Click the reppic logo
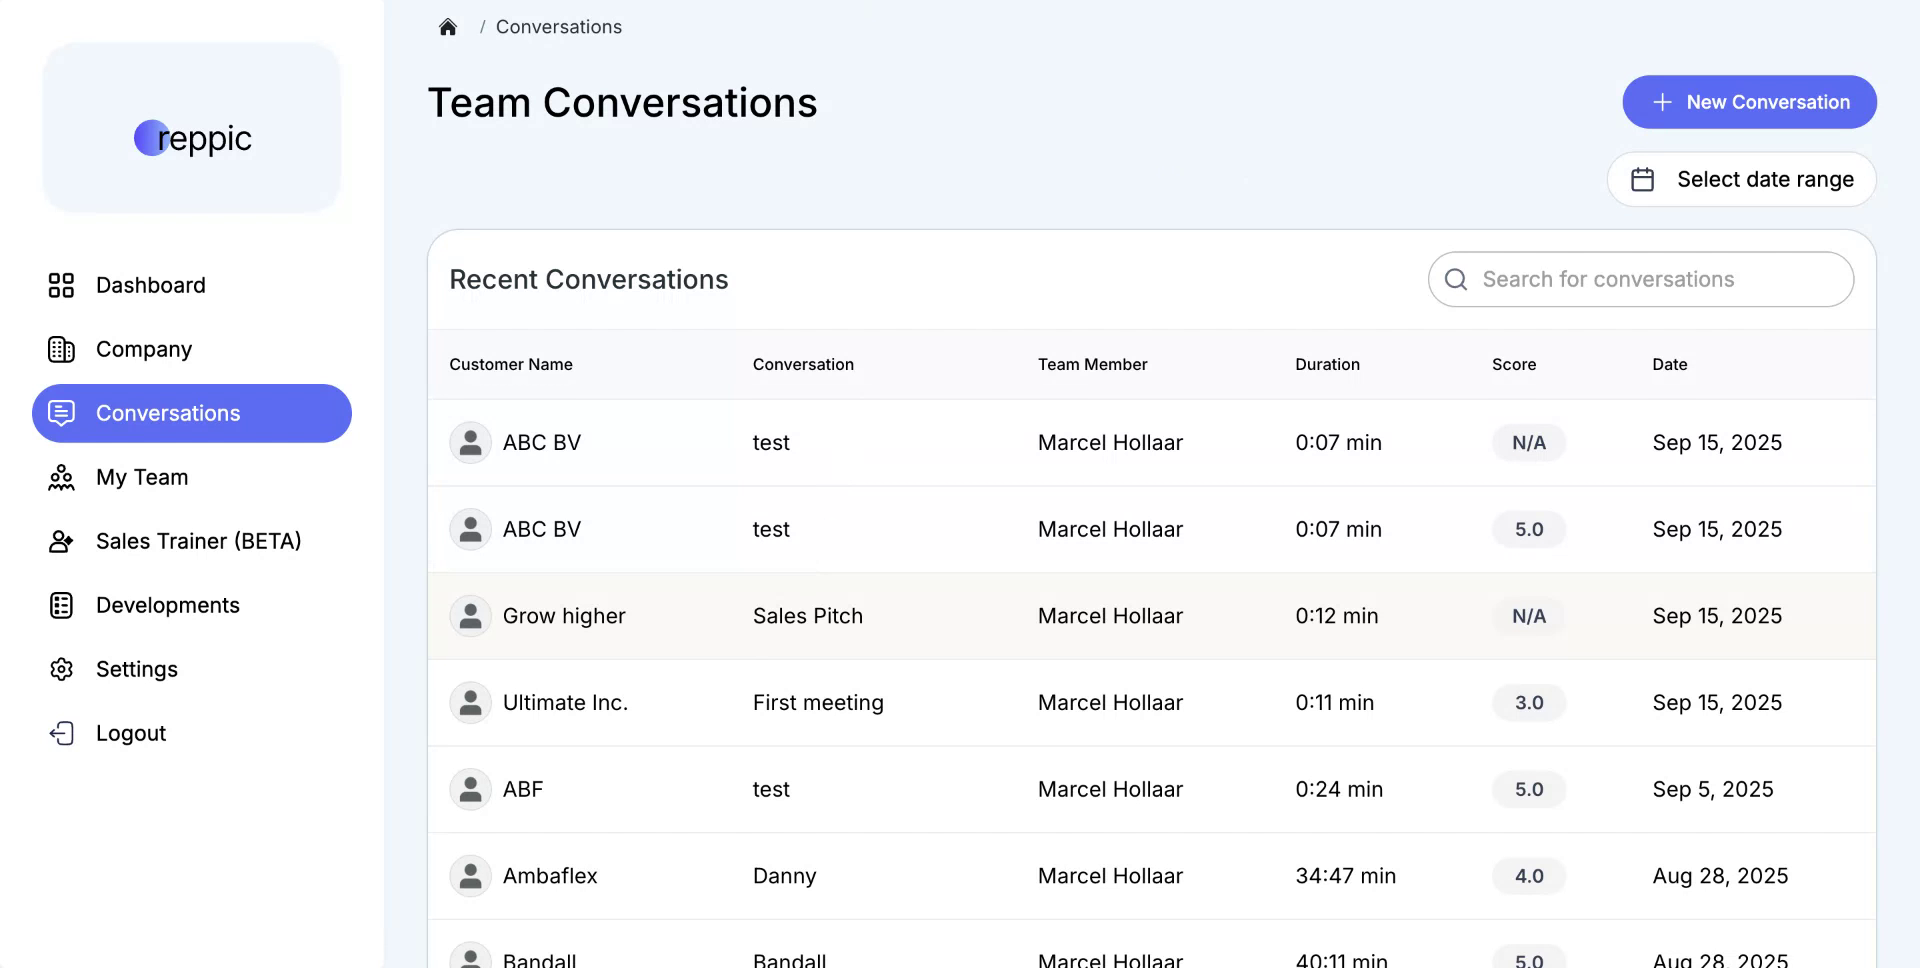Screen dimensions: 1920x968 tap(192, 138)
